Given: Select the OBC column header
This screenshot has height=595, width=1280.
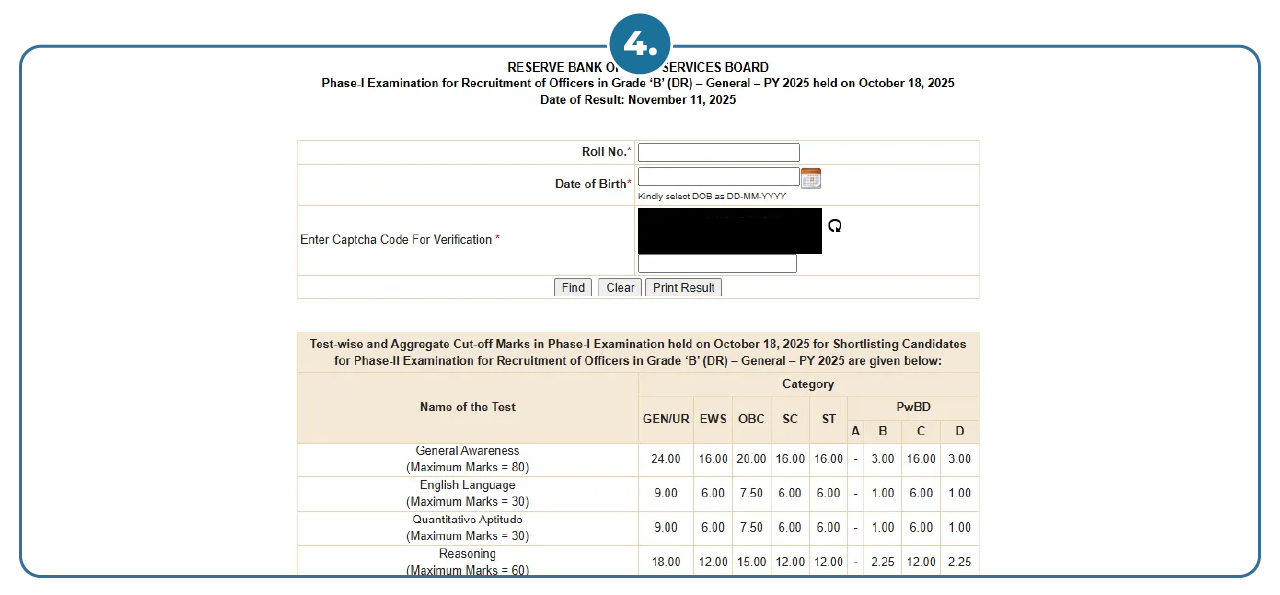Looking at the screenshot, I should pos(751,419).
